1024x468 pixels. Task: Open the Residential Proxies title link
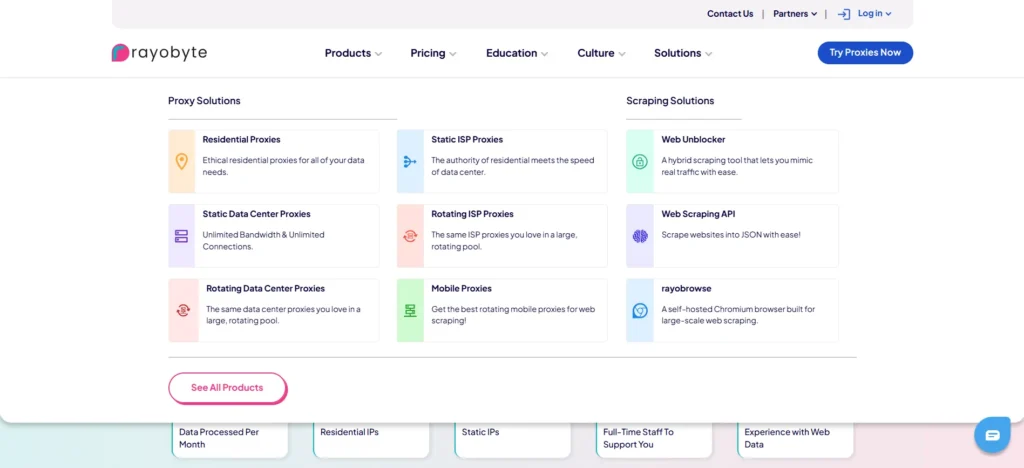242,140
